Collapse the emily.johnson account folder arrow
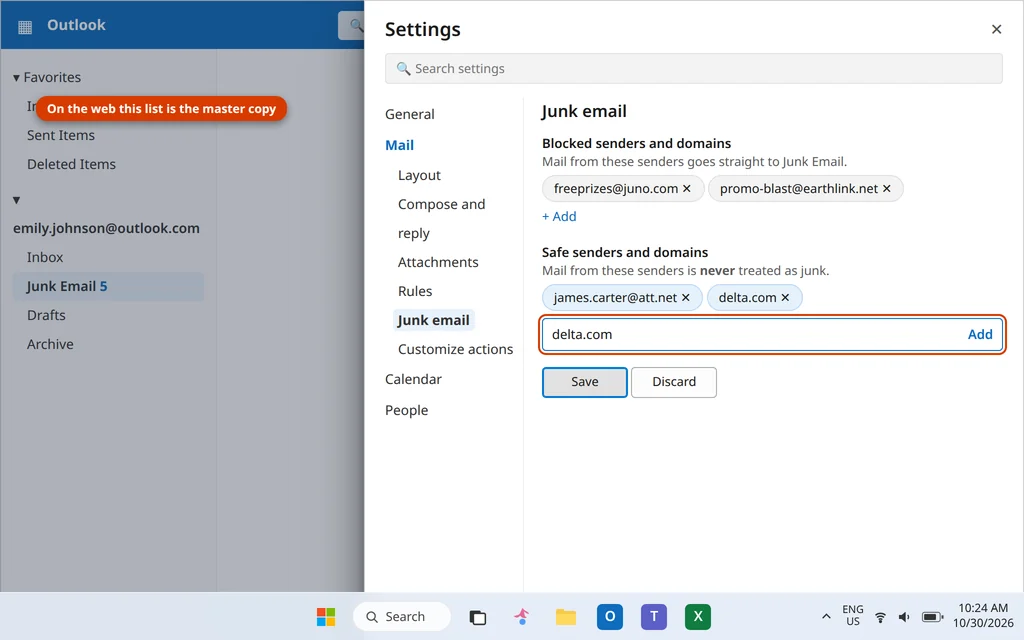The image size is (1024, 640). pyautogui.click(x=16, y=200)
